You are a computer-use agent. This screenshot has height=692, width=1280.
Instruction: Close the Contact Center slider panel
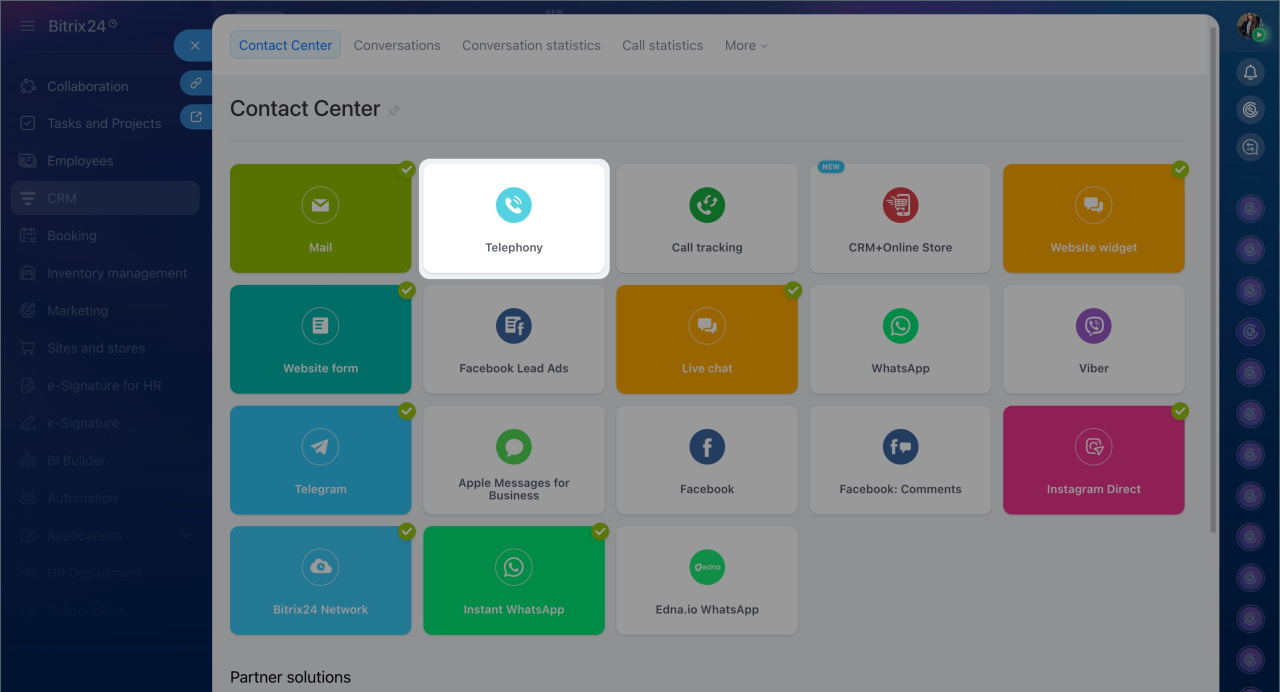194,45
